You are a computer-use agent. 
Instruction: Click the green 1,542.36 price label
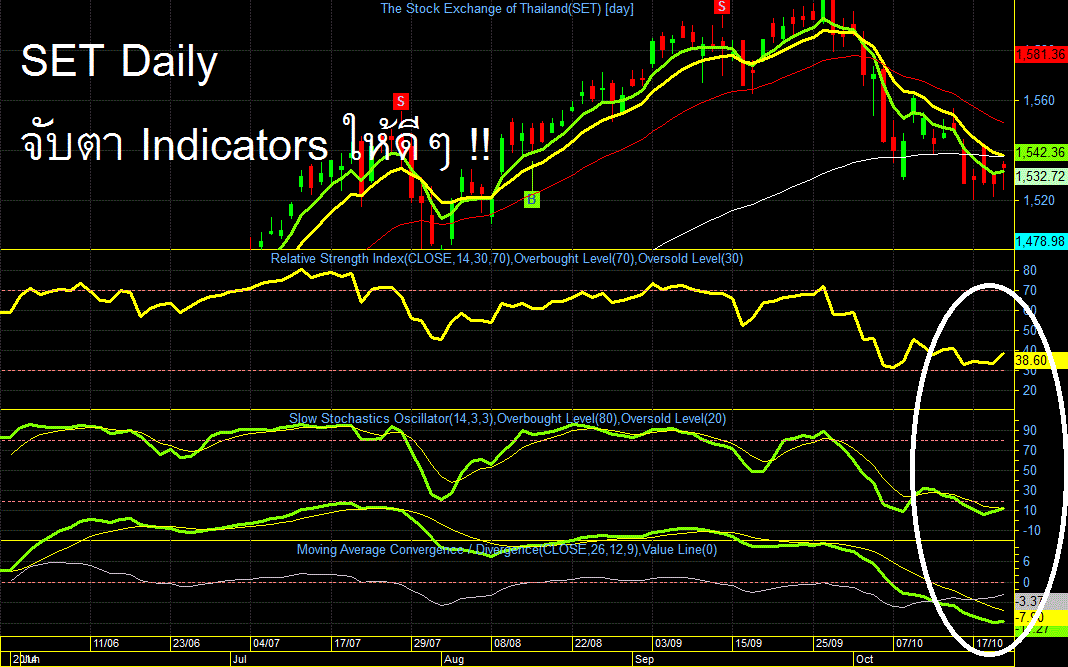[1041, 153]
